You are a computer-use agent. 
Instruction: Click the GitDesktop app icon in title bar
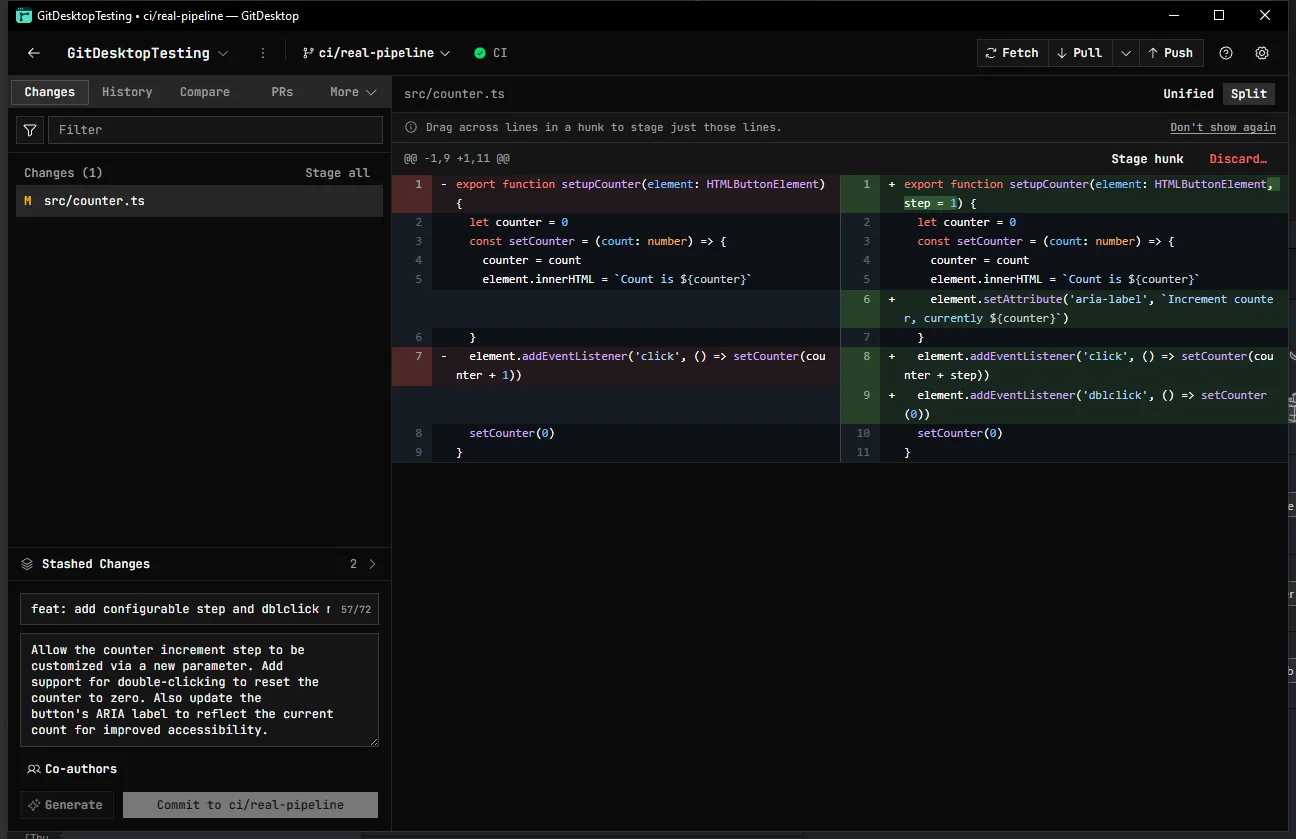pyautogui.click(x=24, y=15)
